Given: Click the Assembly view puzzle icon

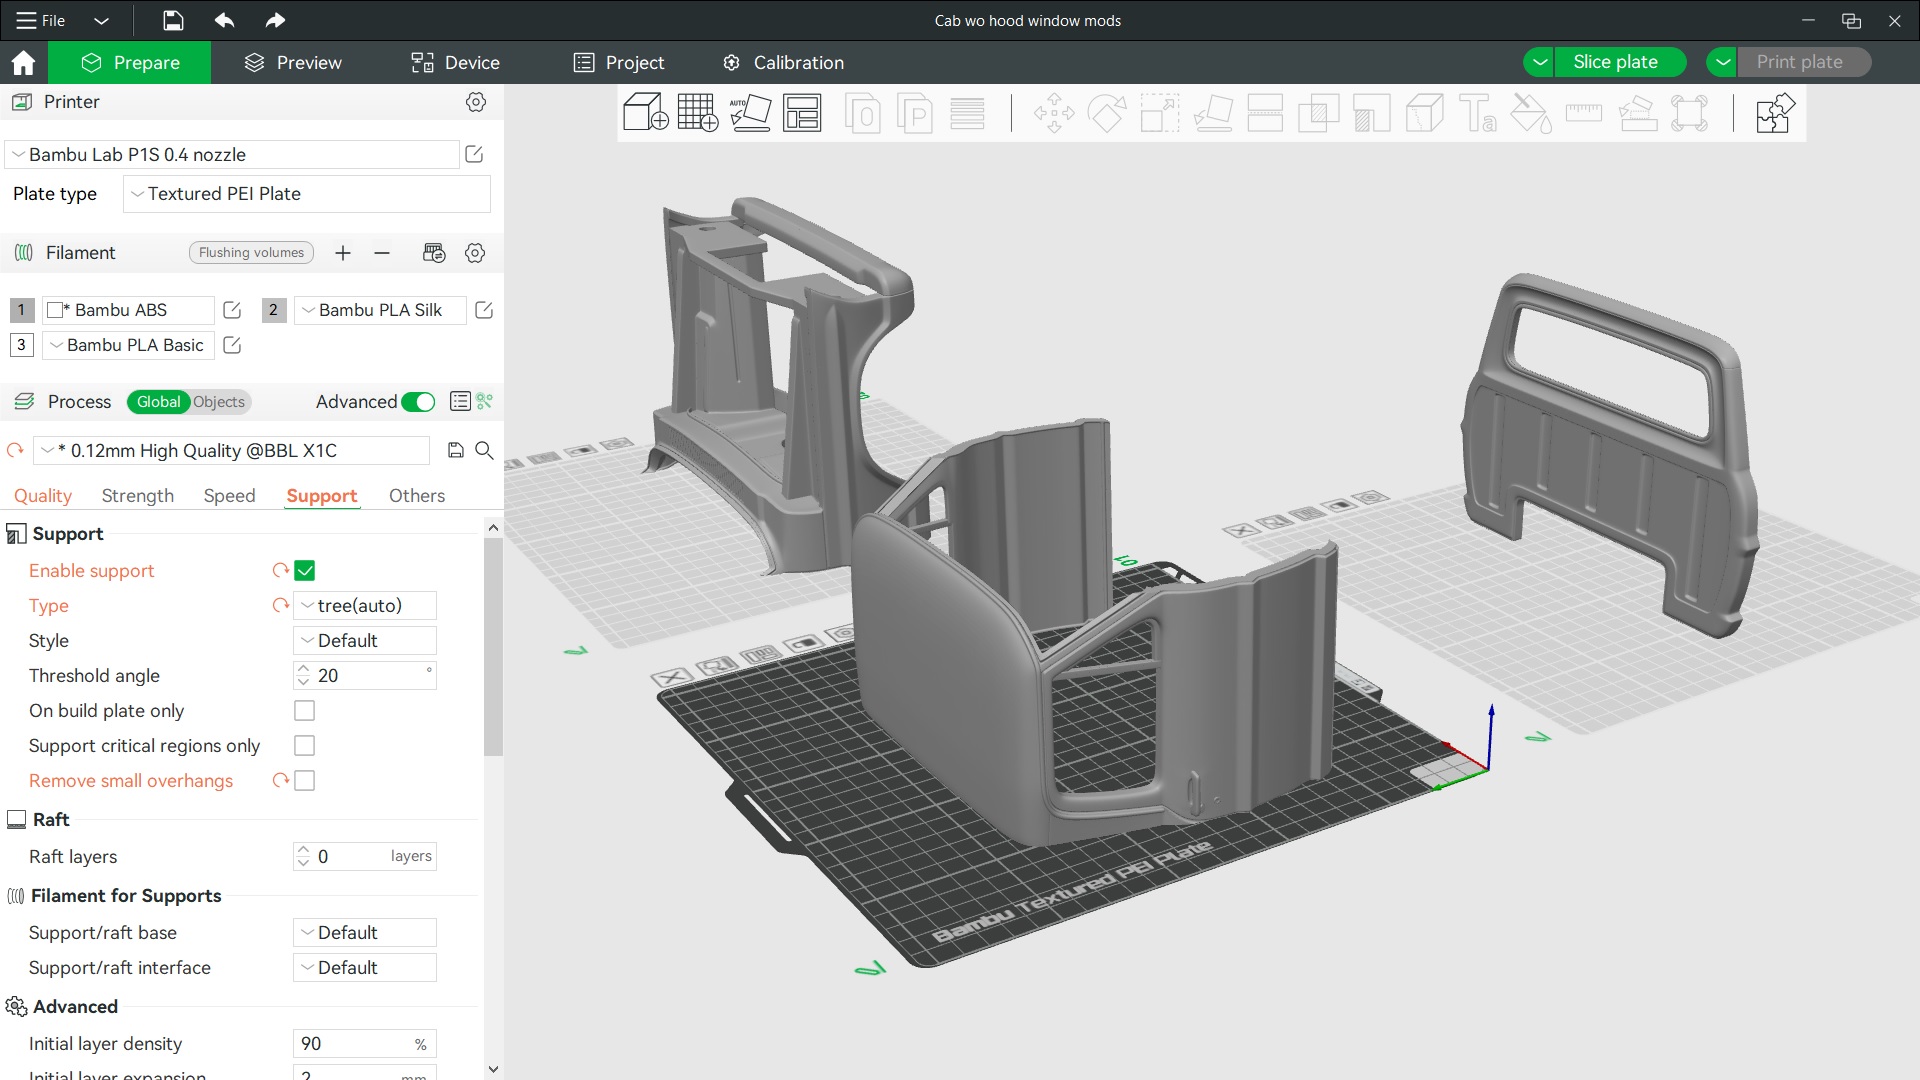Looking at the screenshot, I should tap(1775, 113).
